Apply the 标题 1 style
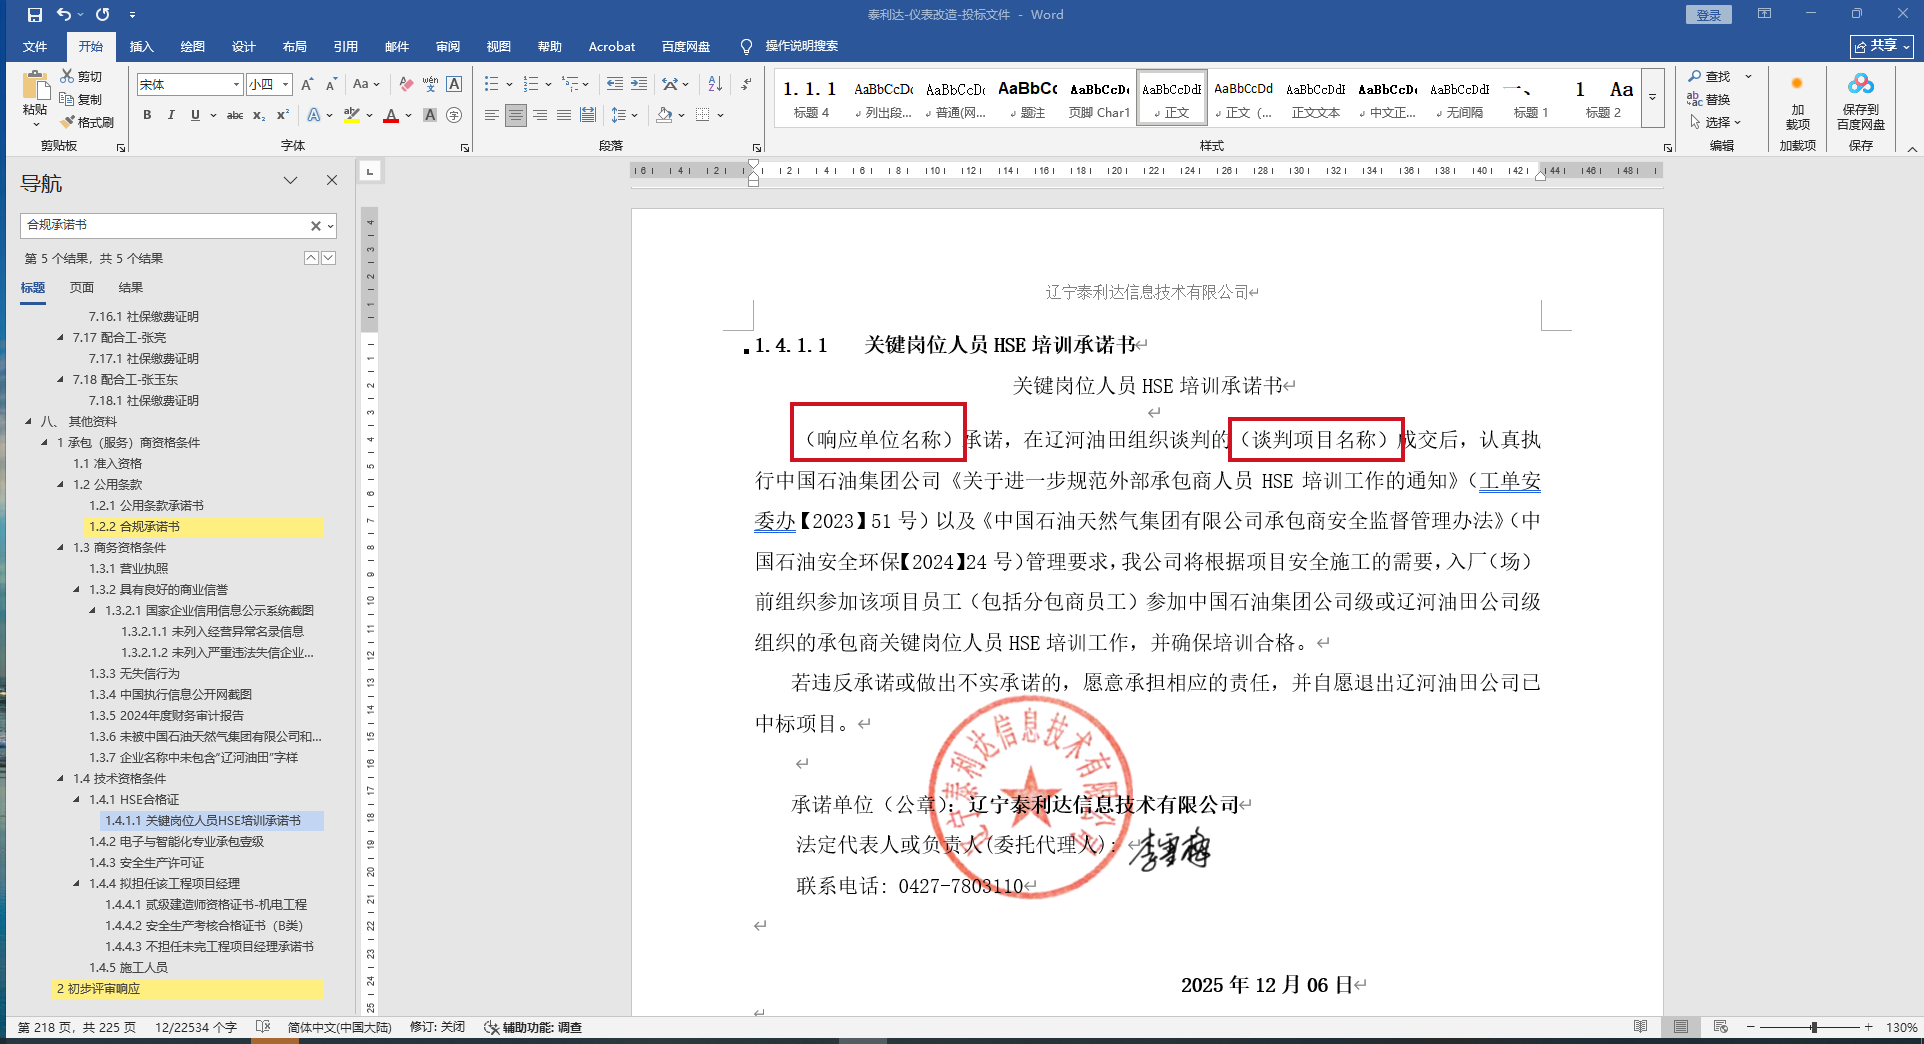1924x1044 pixels. (x=1531, y=98)
